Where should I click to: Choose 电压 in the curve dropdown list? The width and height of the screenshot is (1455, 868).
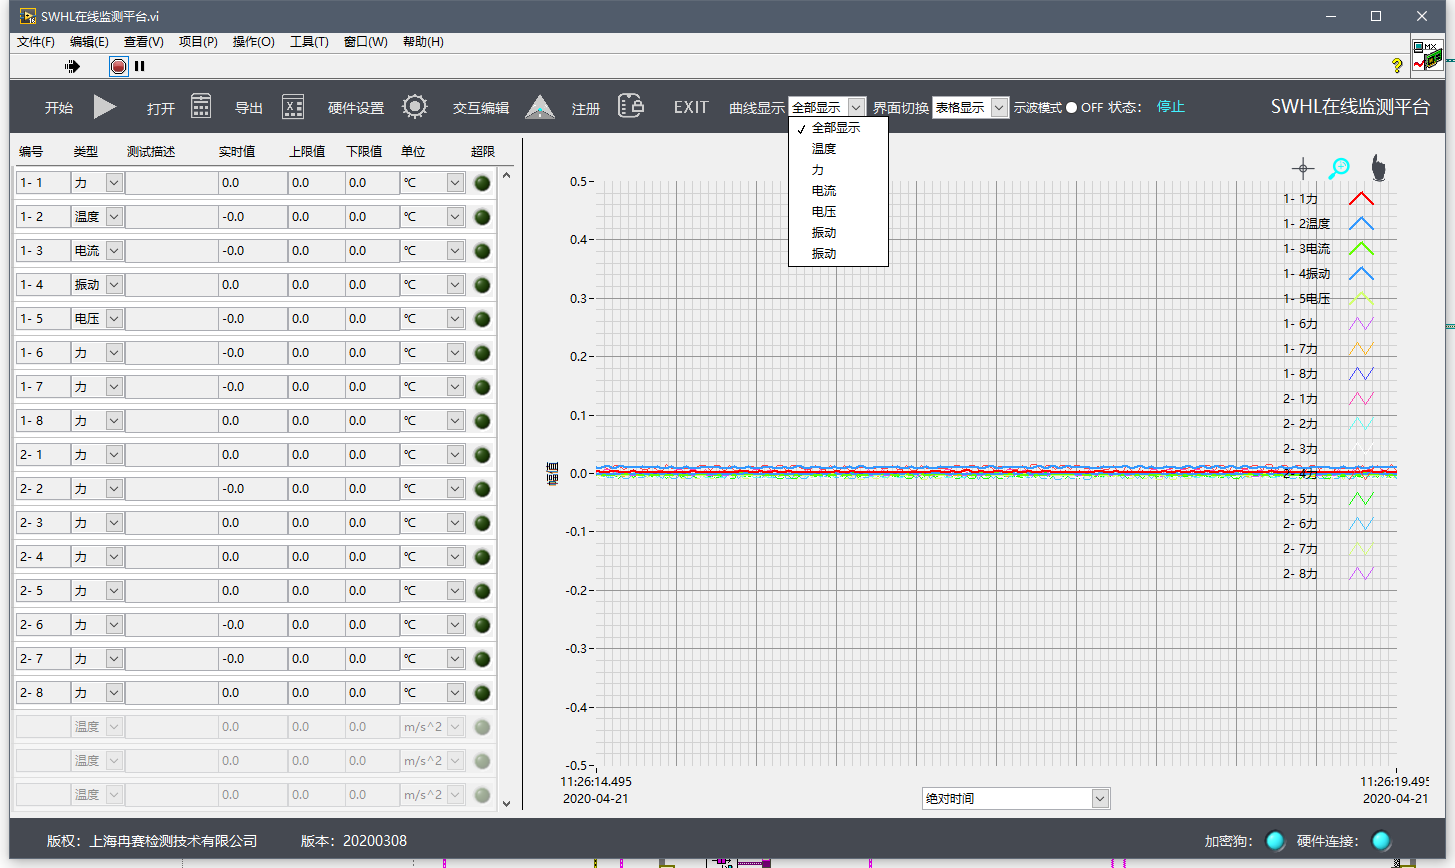(x=838, y=212)
